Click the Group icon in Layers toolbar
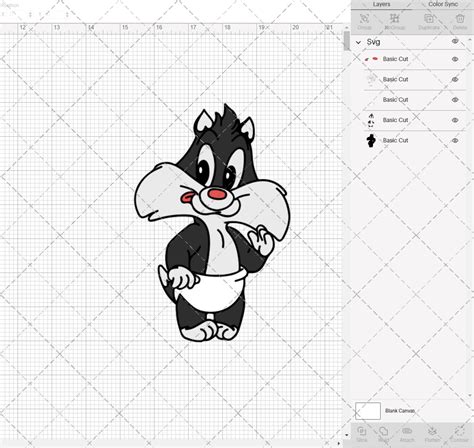Screen dimensions: 474x448 [364, 18]
